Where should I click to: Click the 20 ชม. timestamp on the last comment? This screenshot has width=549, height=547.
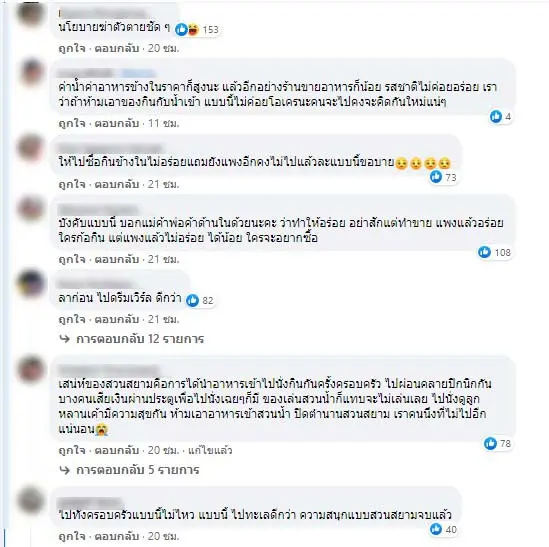163,536
